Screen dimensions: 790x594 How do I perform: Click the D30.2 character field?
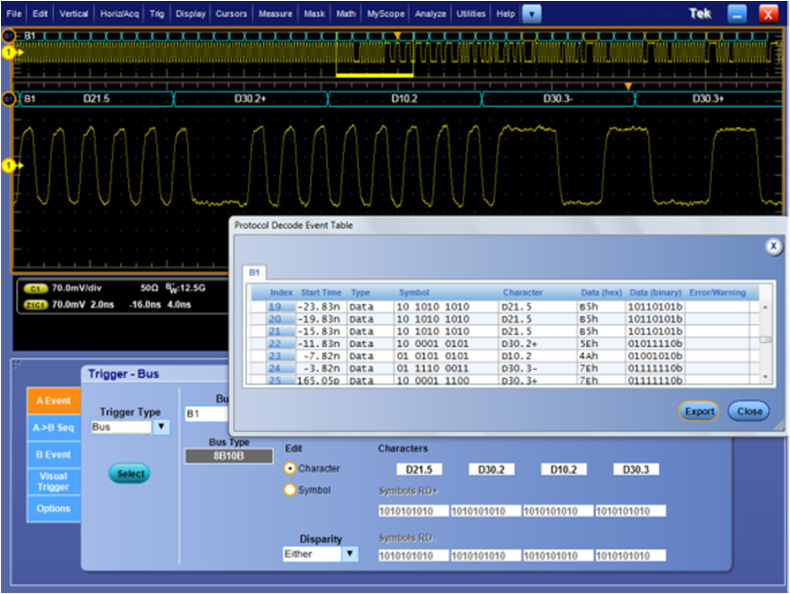492,469
